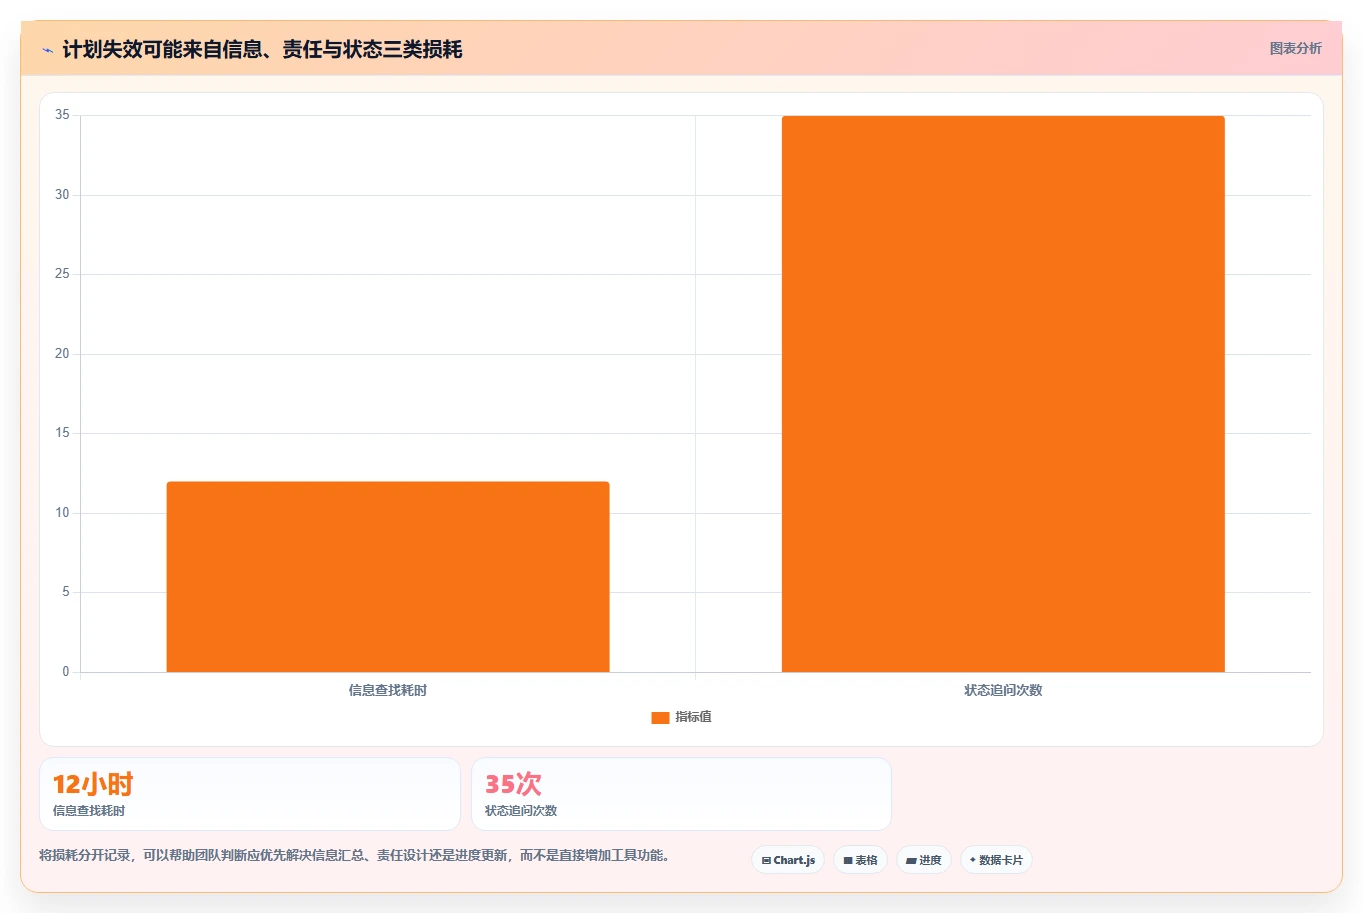Open the 12小时 data card
The height and width of the screenshot is (913, 1363).
pos(250,794)
